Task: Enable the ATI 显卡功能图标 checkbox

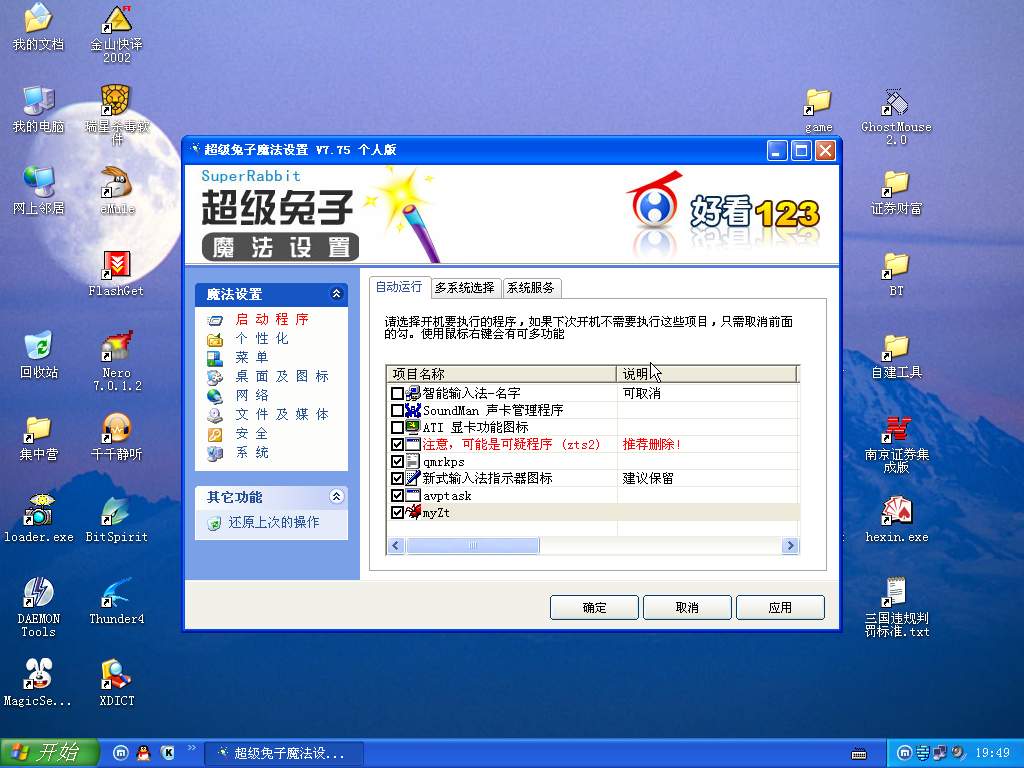Action: tap(396, 428)
